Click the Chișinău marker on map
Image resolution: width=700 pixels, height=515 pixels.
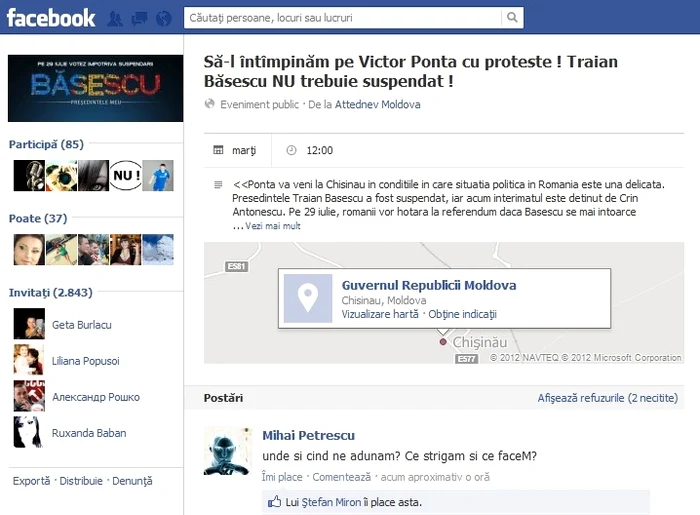coord(442,342)
